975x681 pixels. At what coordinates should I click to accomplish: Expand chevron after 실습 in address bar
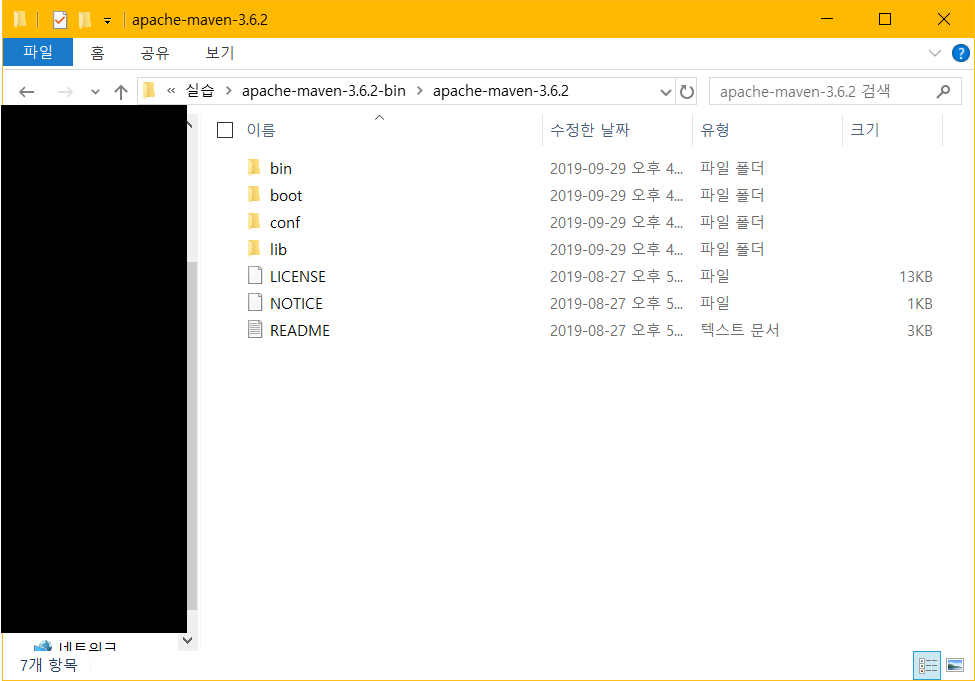point(229,91)
